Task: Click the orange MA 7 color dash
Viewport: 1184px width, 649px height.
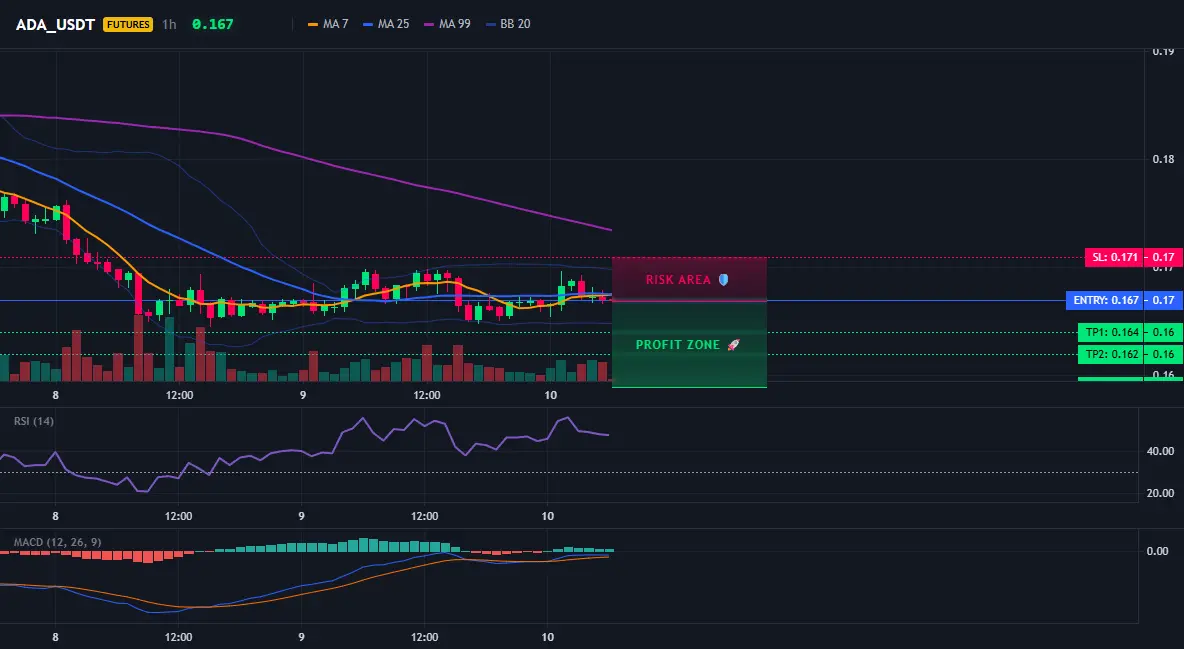Action: 313,24
